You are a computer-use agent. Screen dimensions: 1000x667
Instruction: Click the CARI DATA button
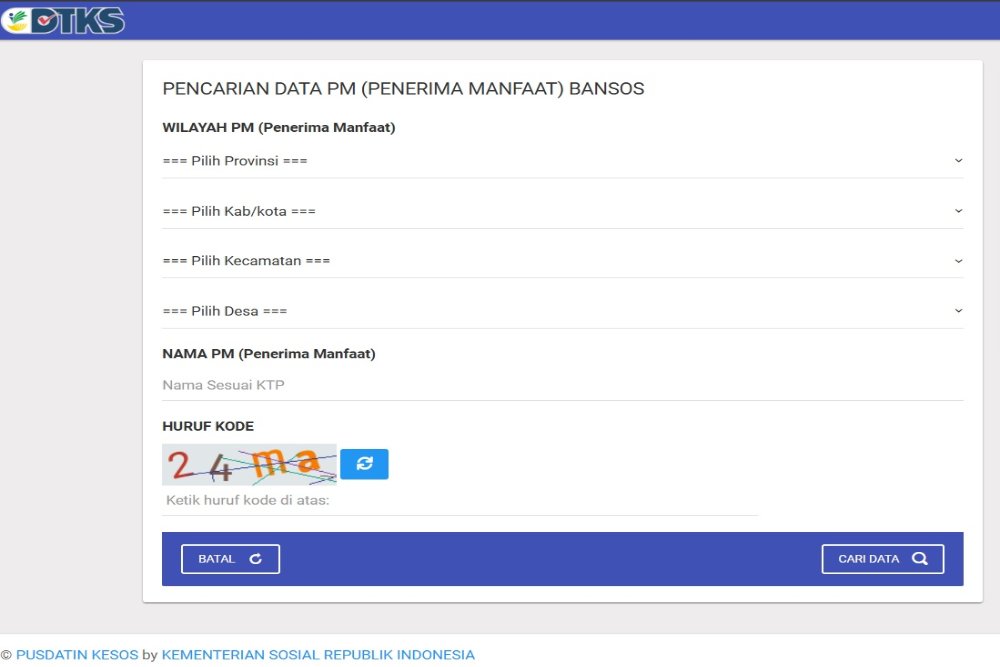(882, 558)
